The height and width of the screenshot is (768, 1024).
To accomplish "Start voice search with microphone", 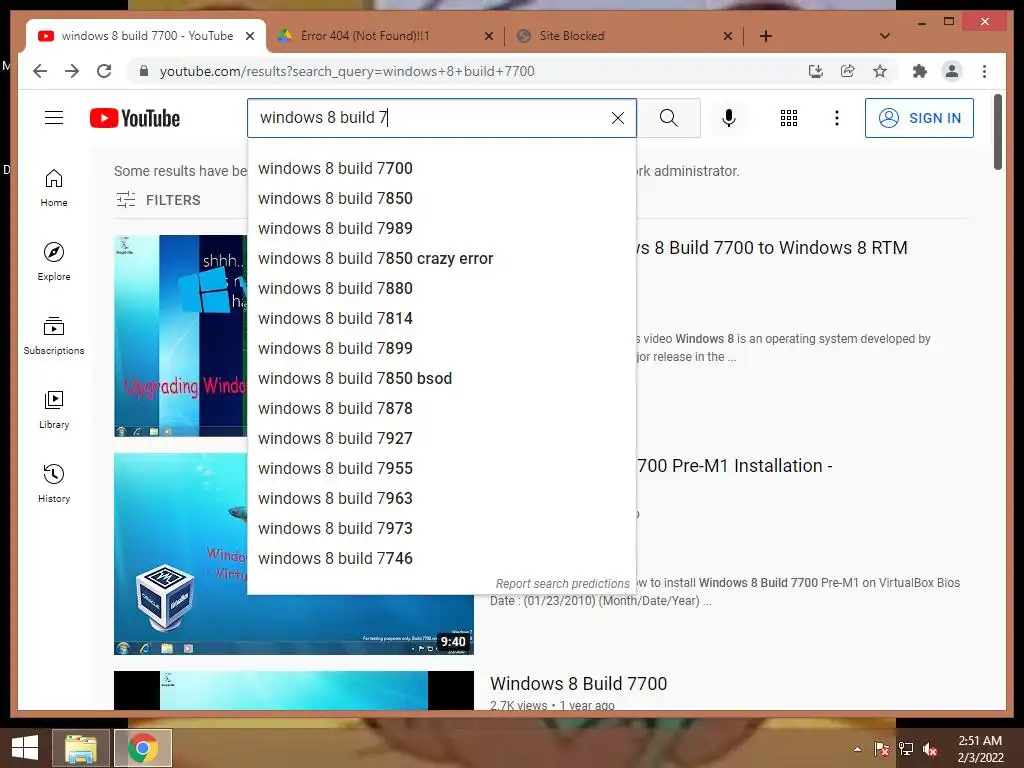I will pos(729,118).
